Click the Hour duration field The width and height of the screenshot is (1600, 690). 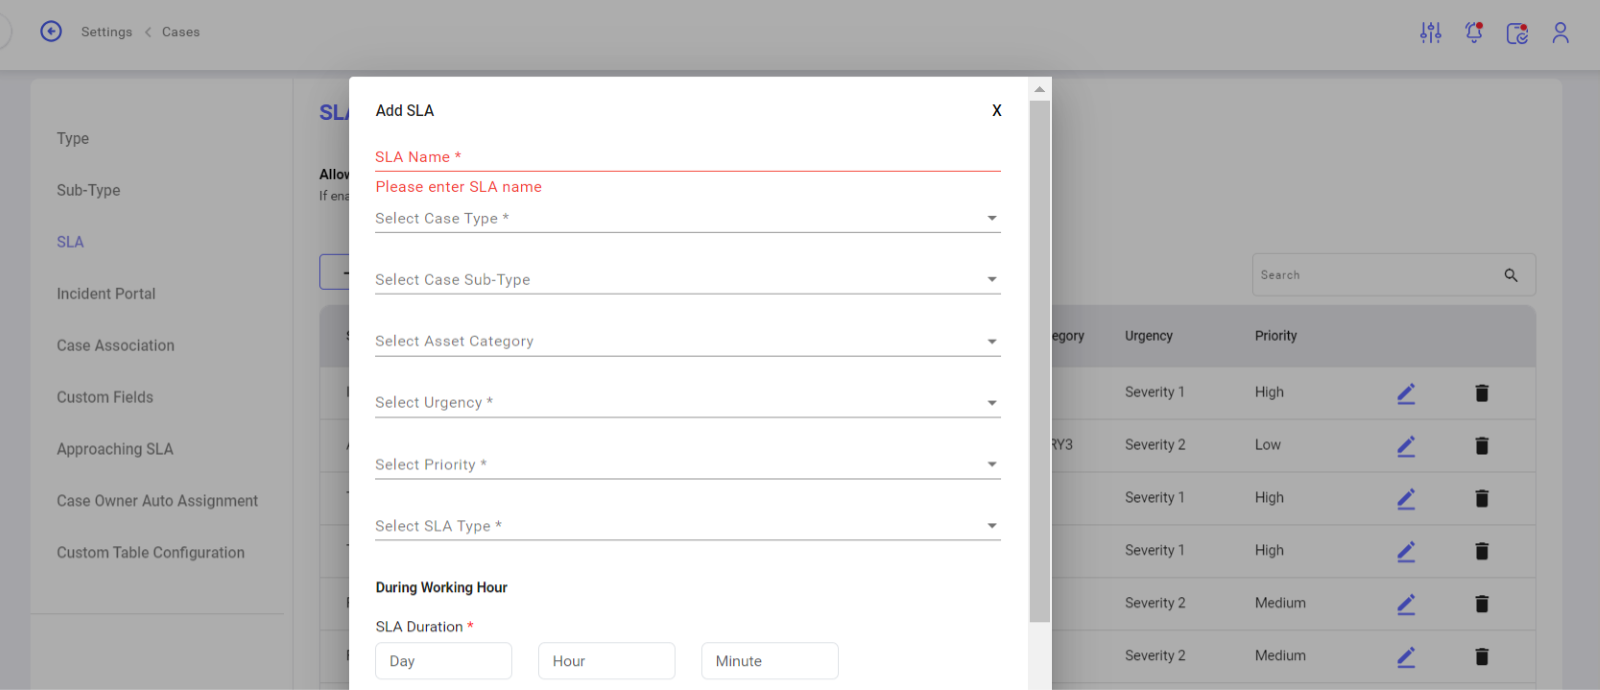606,661
